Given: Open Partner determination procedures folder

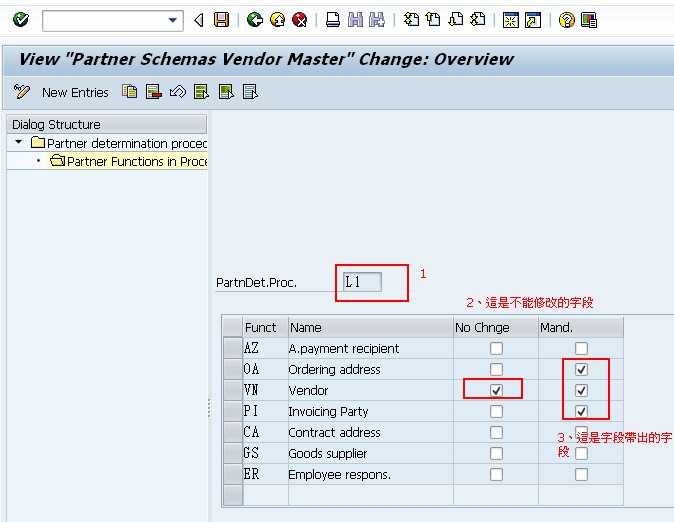Looking at the screenshot, I should (x=38, y=142).
